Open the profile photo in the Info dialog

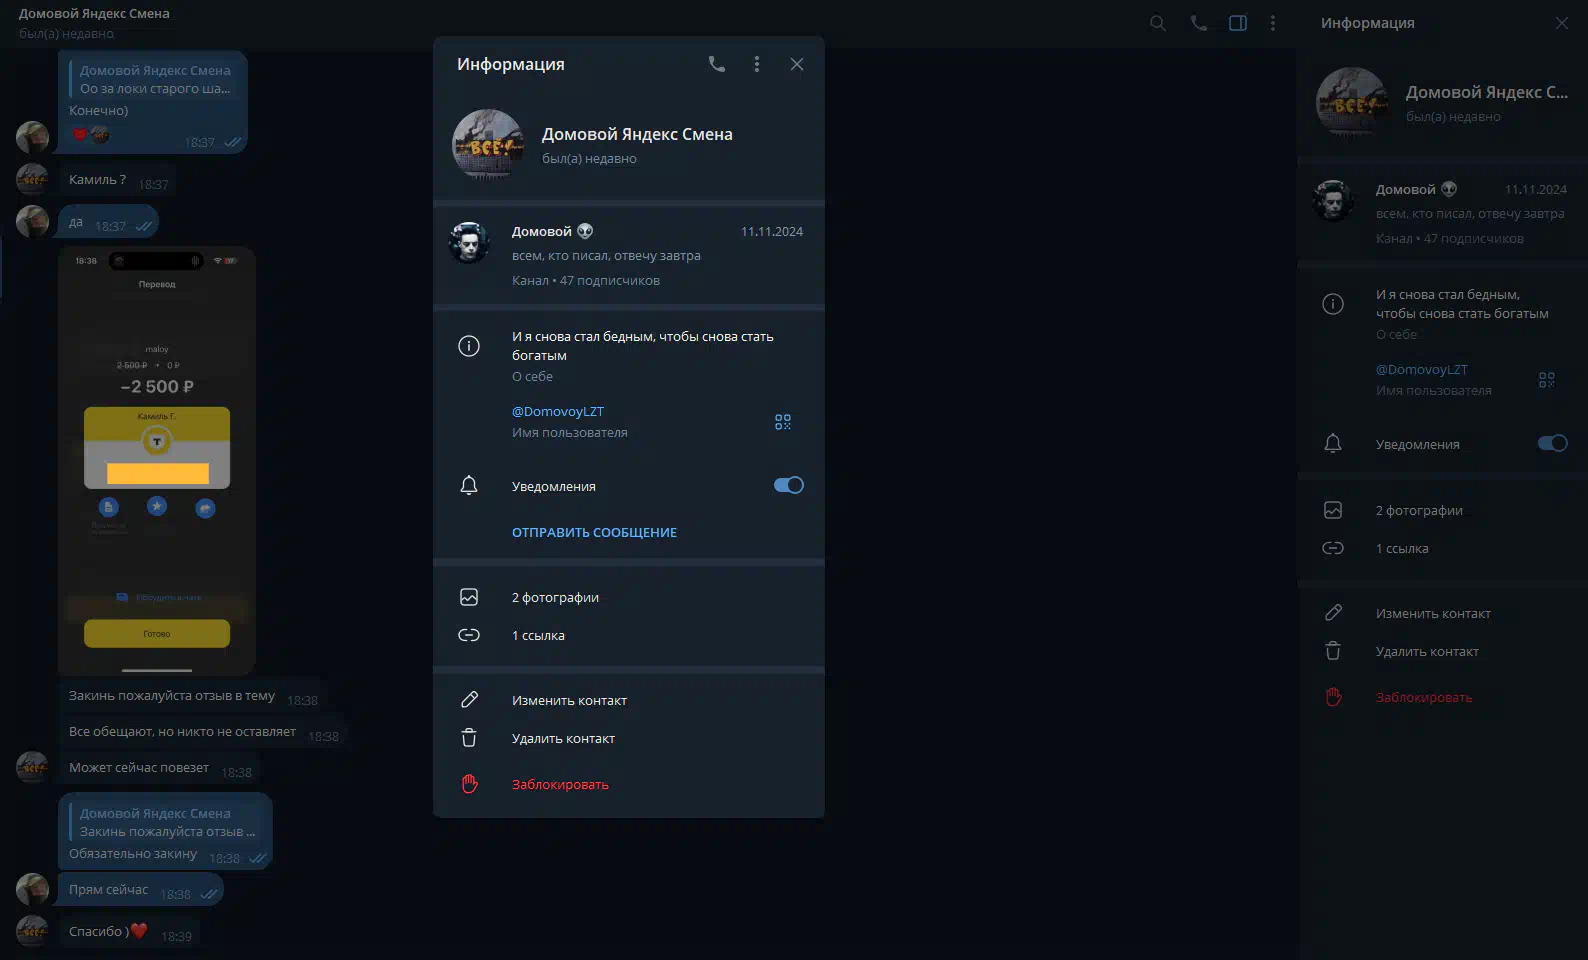coord(488,145)
